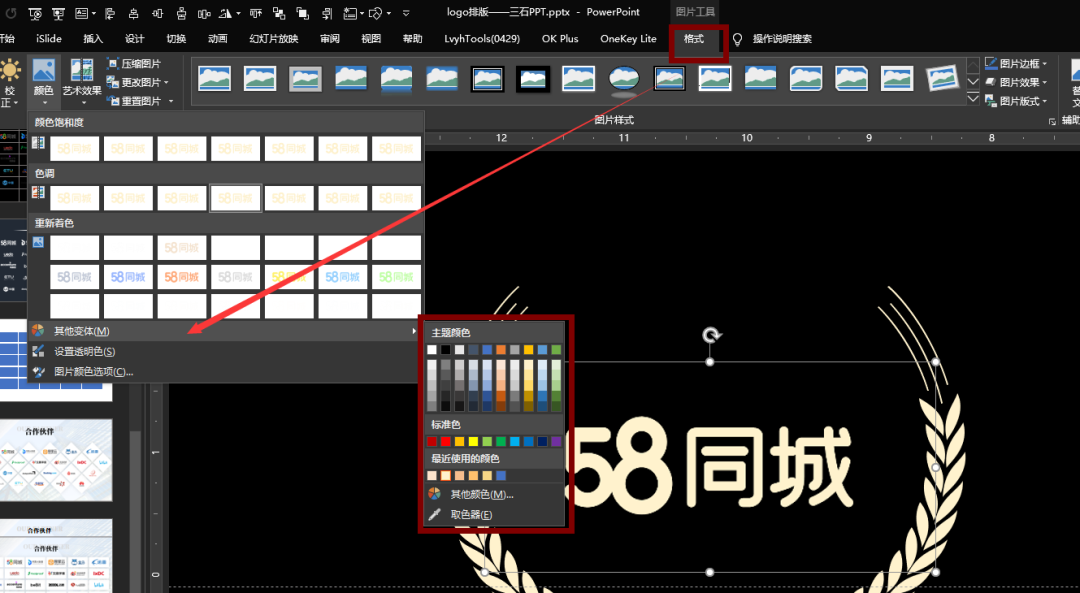This screenshot has height=593, width=1080.
Task: Open the 图片效果 picture effects dropdown
Action: point(1016,82)
